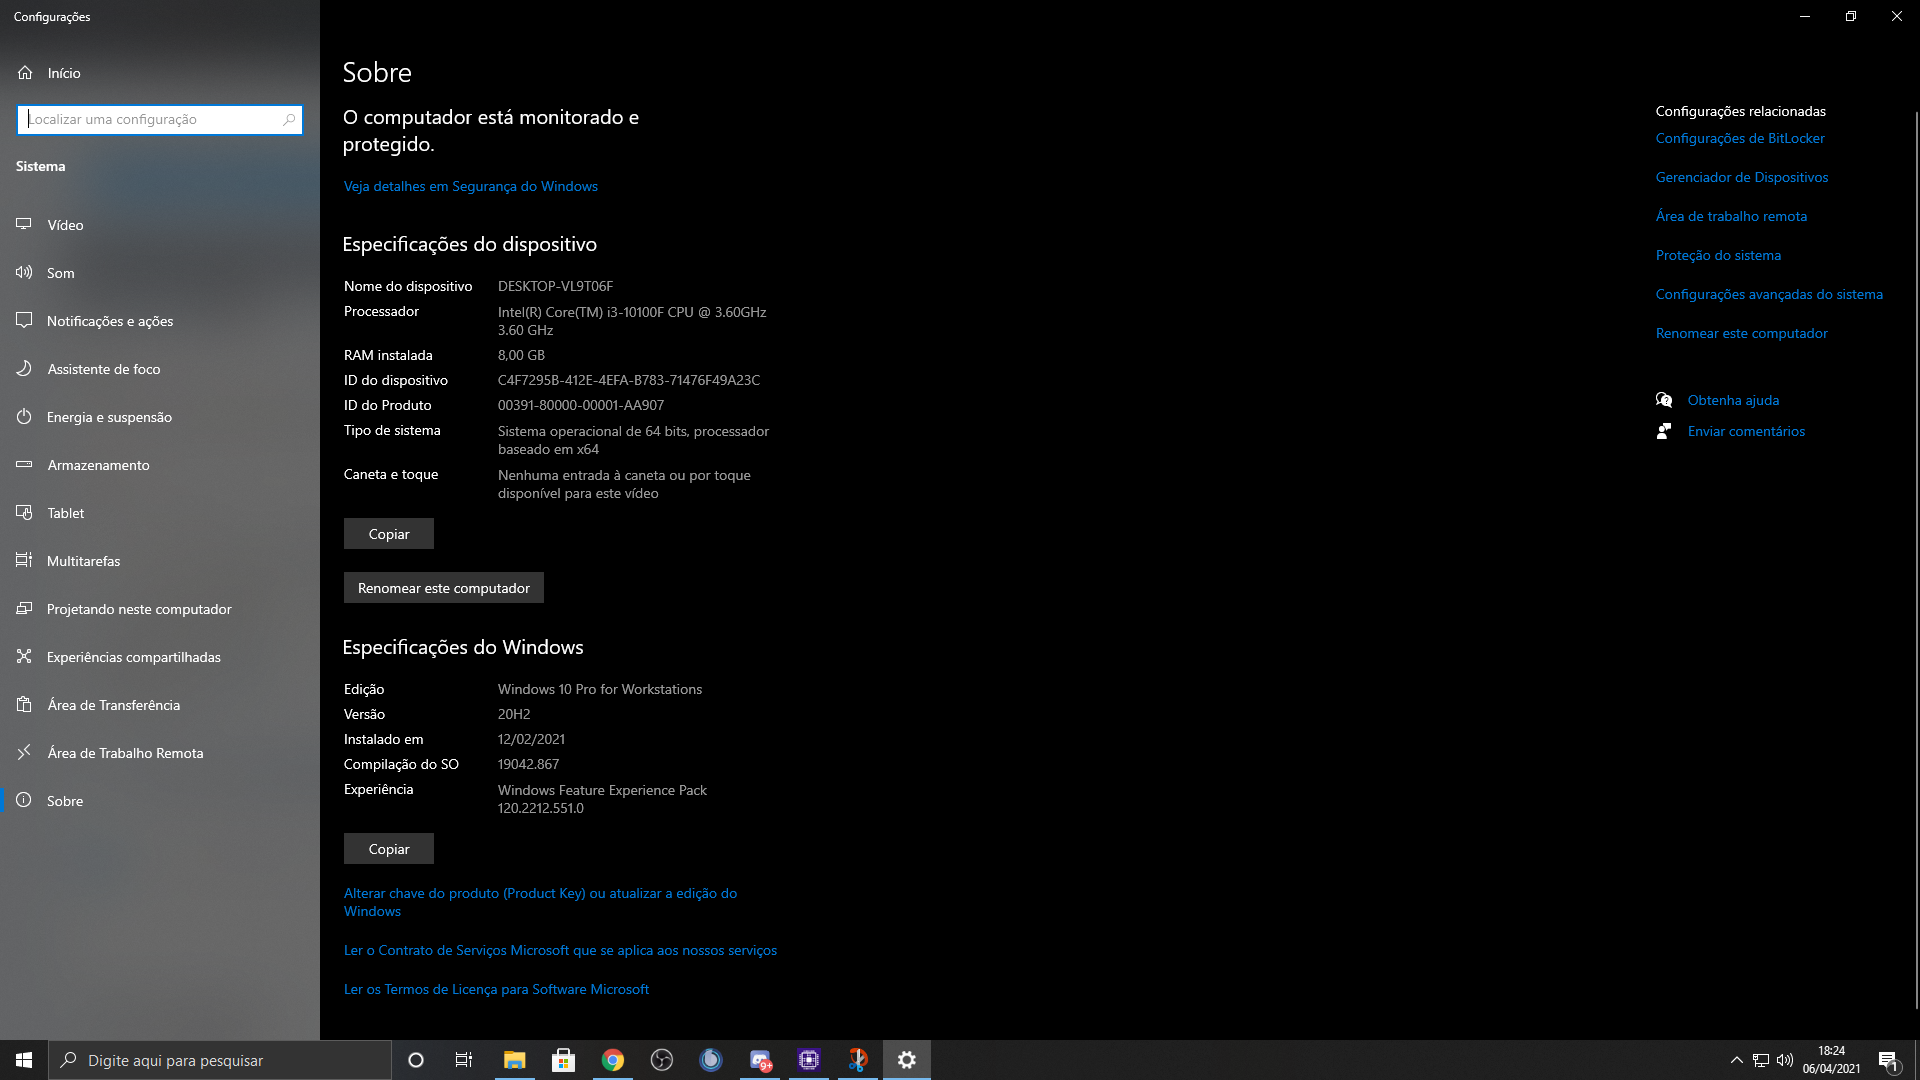Open Cortana circle icon on taskbar
Screen dimensions: 1920x1080
coord(416,1060)
